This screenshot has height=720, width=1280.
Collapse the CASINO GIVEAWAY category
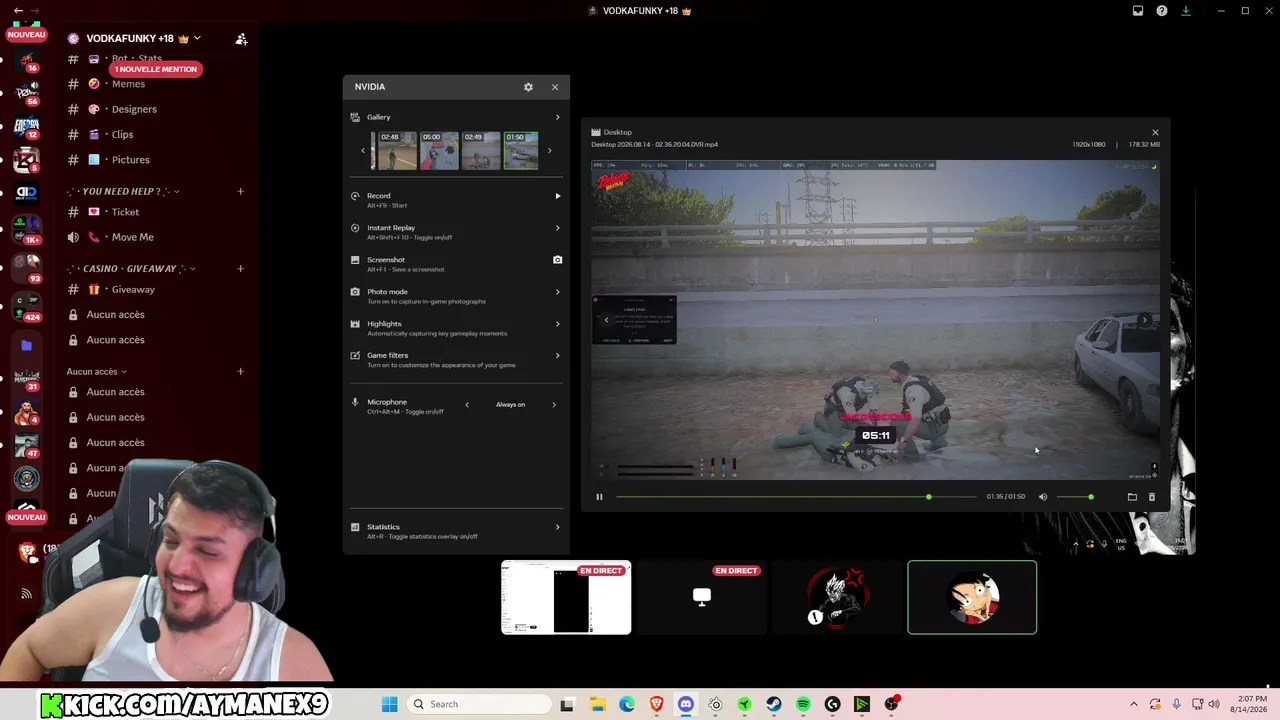pos(131,268)
